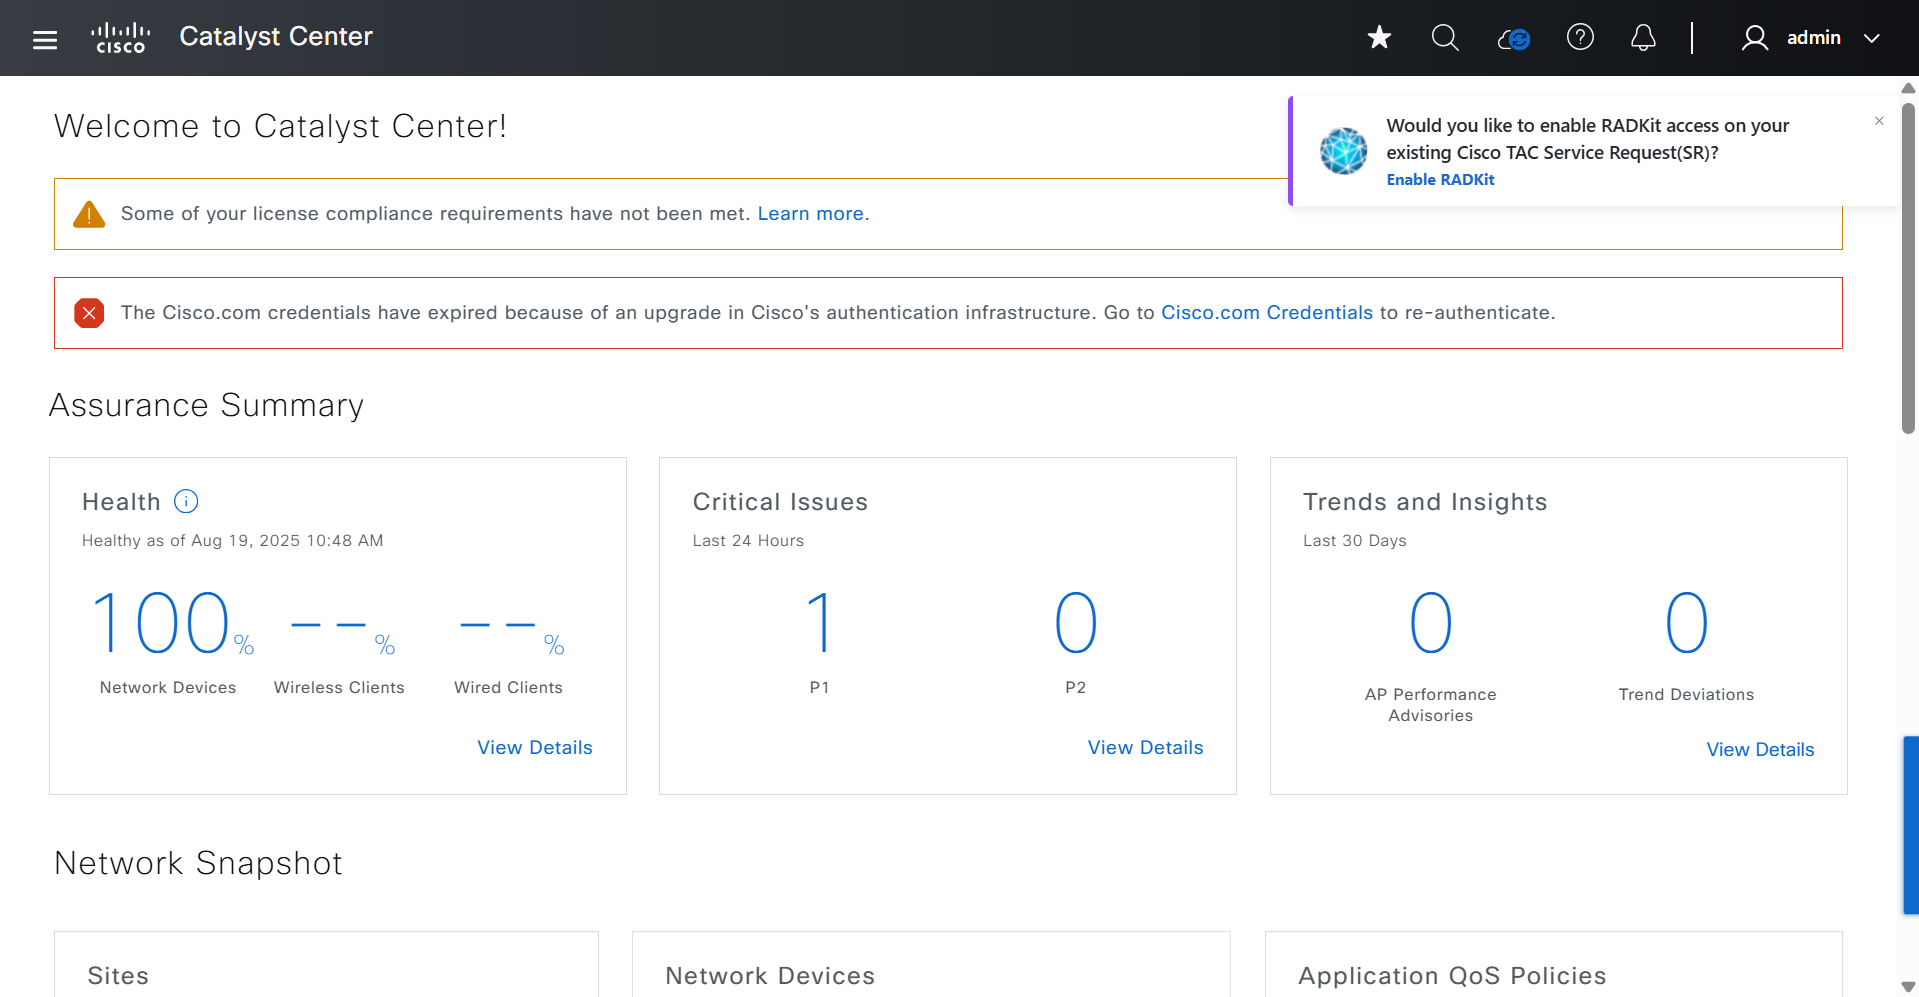Click the Cisco logo
The width and height of the screenshot is (1919, 997).
pyautogui.click(x=120, y=38)
